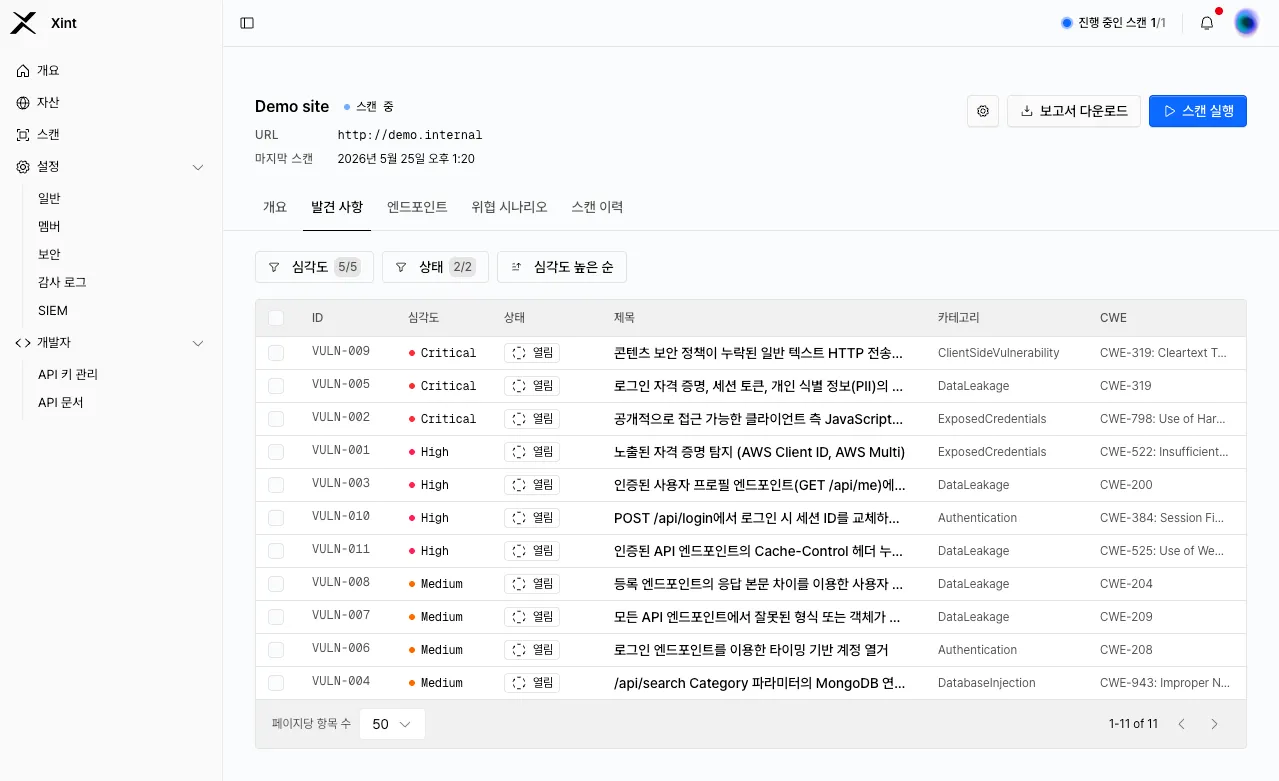
Task: Click the code icon beside 개발자
Action: point(23,343)
